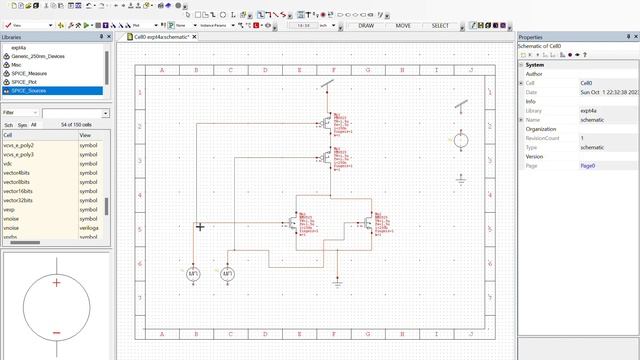Click the cell list horizontal scrollbar
The height and width of the screenshot is (360, 640).
pos(25,242)
